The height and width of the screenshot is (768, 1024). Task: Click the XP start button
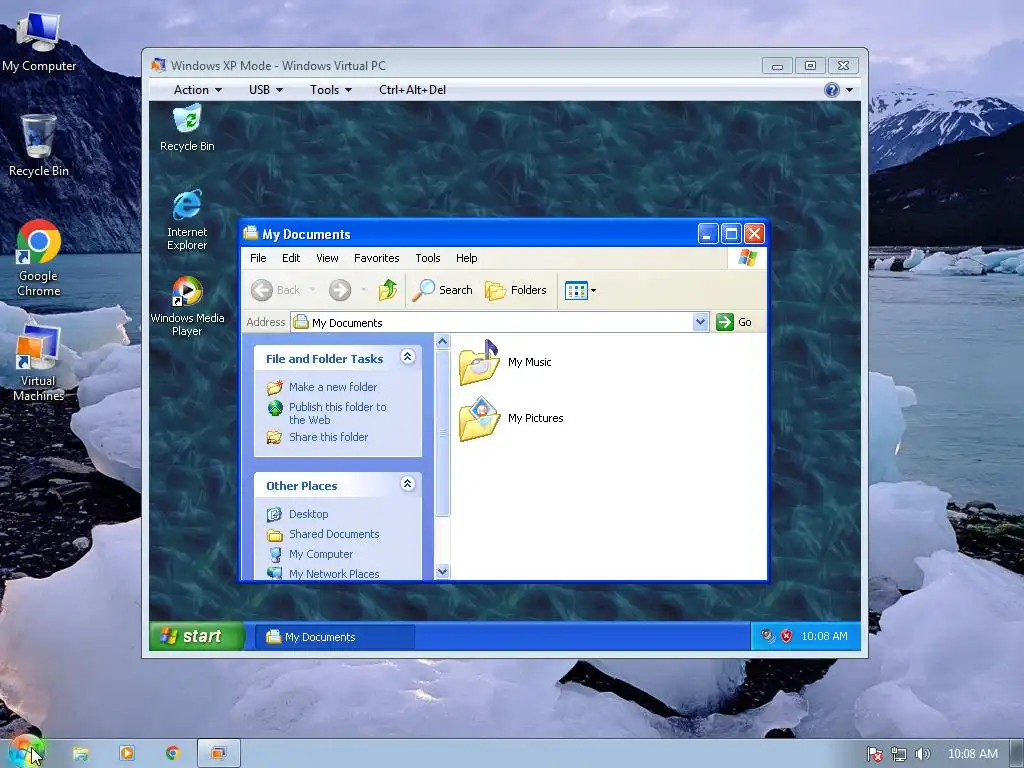click(x=197, y=635)
